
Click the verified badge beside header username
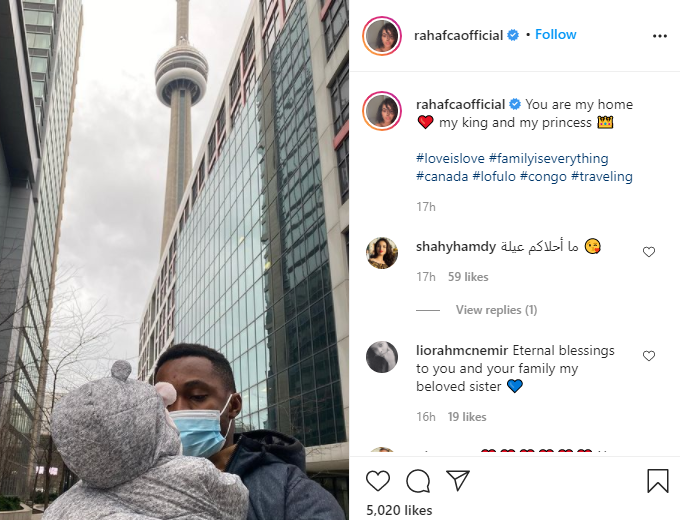coord(513,35)
